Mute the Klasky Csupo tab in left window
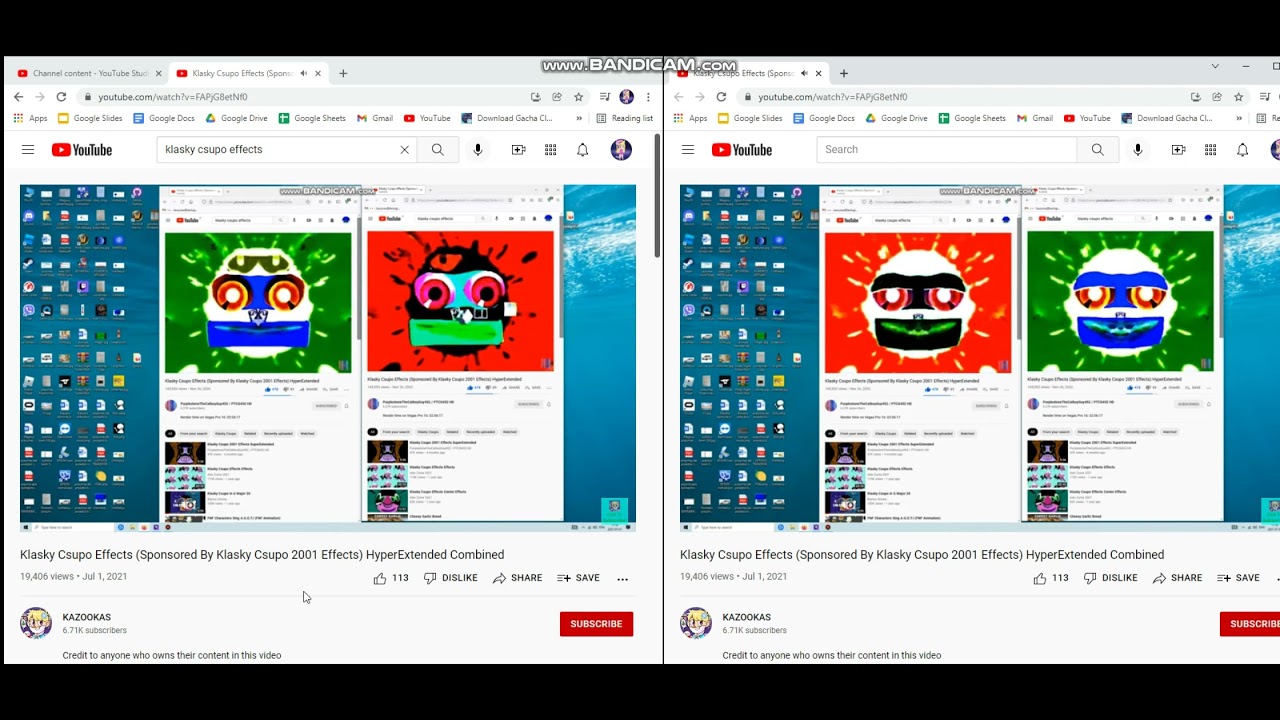1280x720 pixels. (x=303, y=73)
